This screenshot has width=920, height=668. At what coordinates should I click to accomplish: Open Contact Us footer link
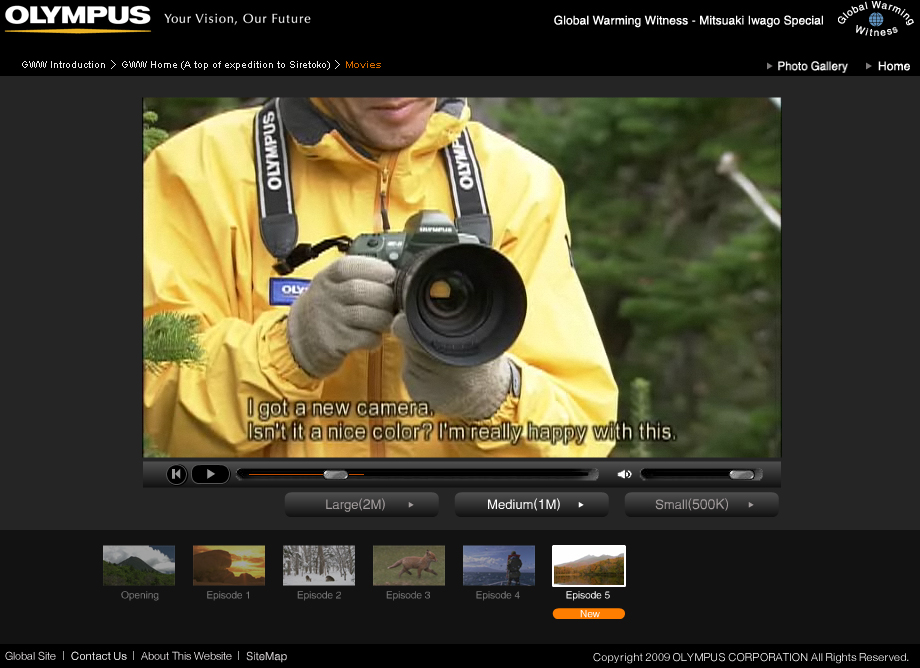98,656
